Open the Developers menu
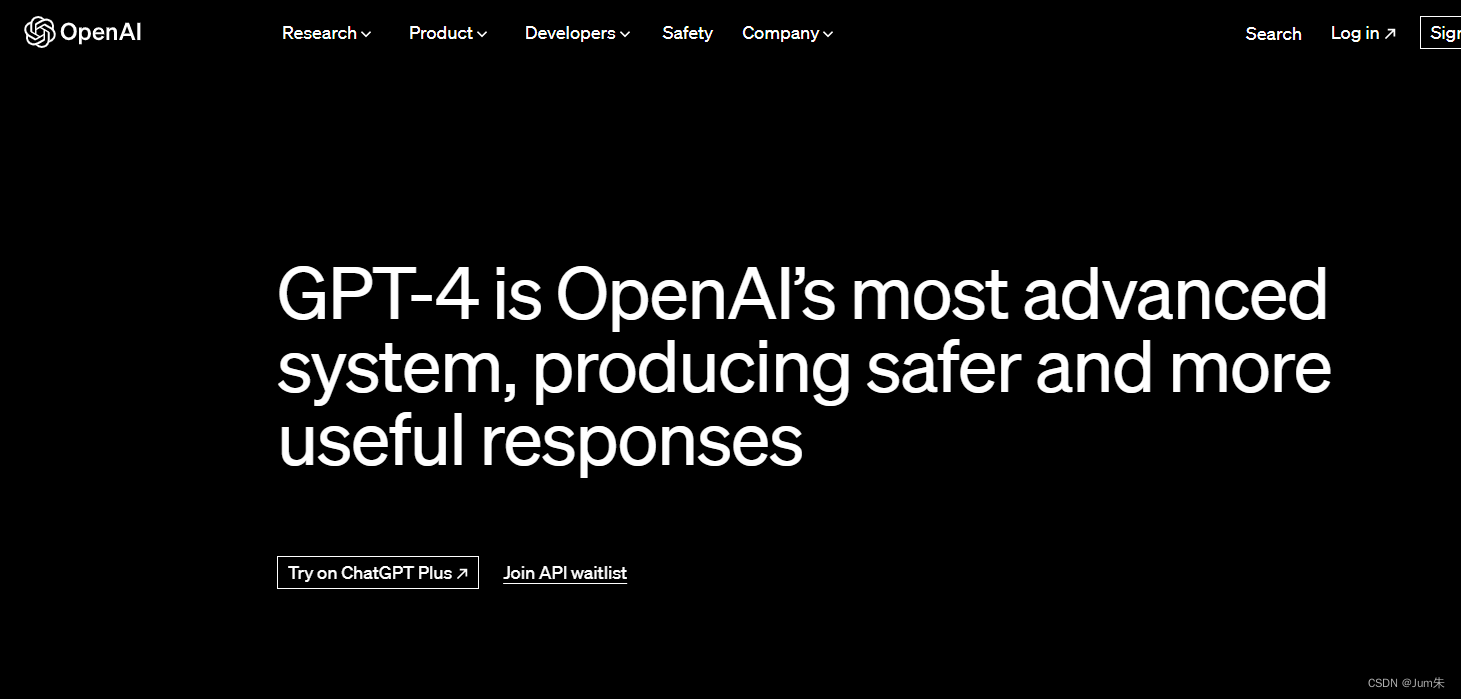Viewport: 1461px width, 699px height. click(577, 33)
